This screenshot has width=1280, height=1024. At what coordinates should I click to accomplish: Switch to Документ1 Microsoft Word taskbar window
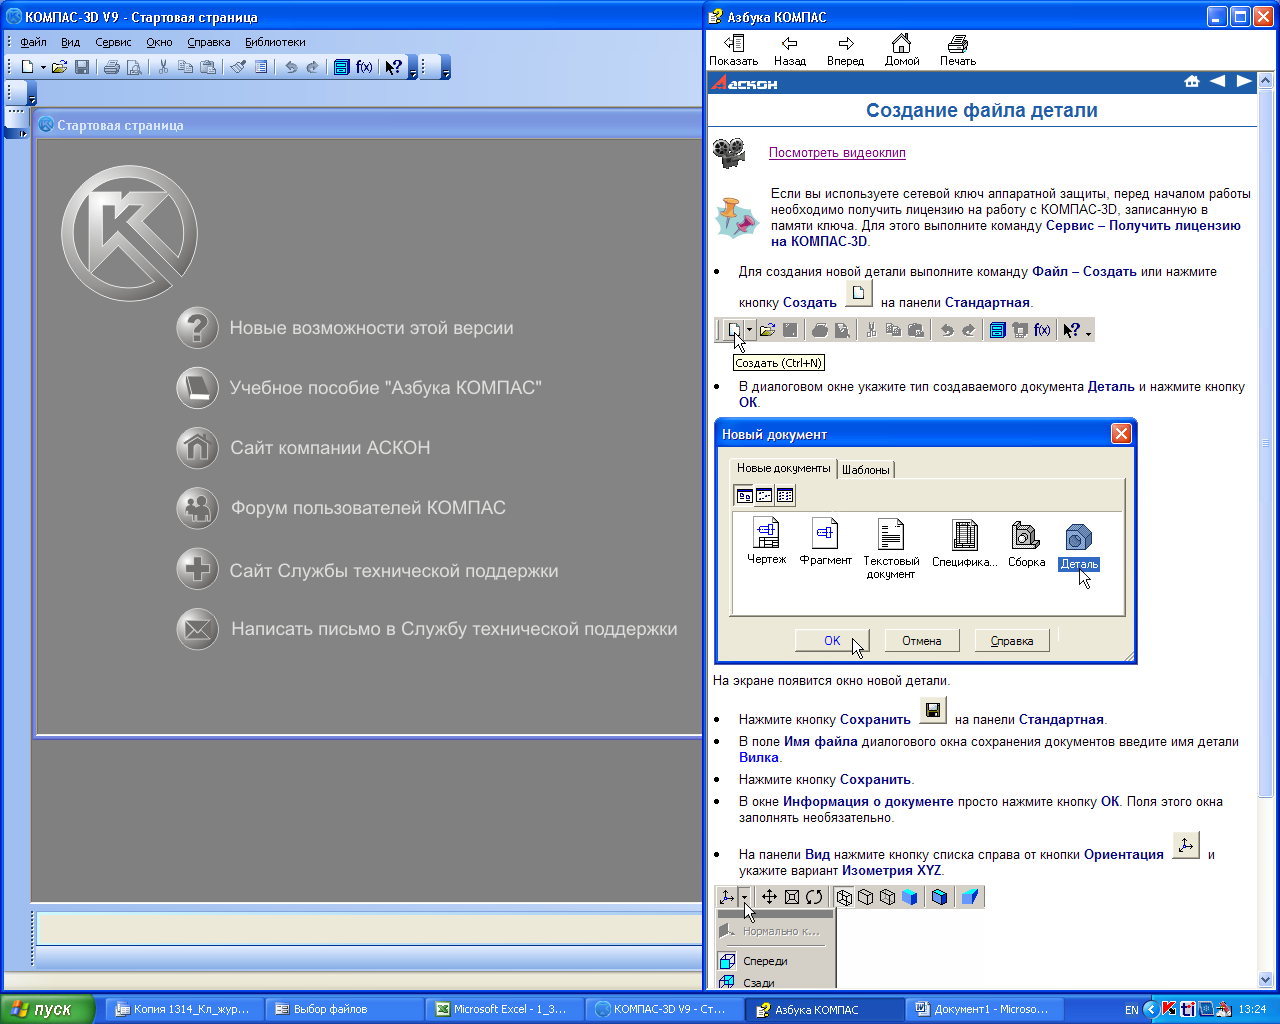pos(983,1009)
